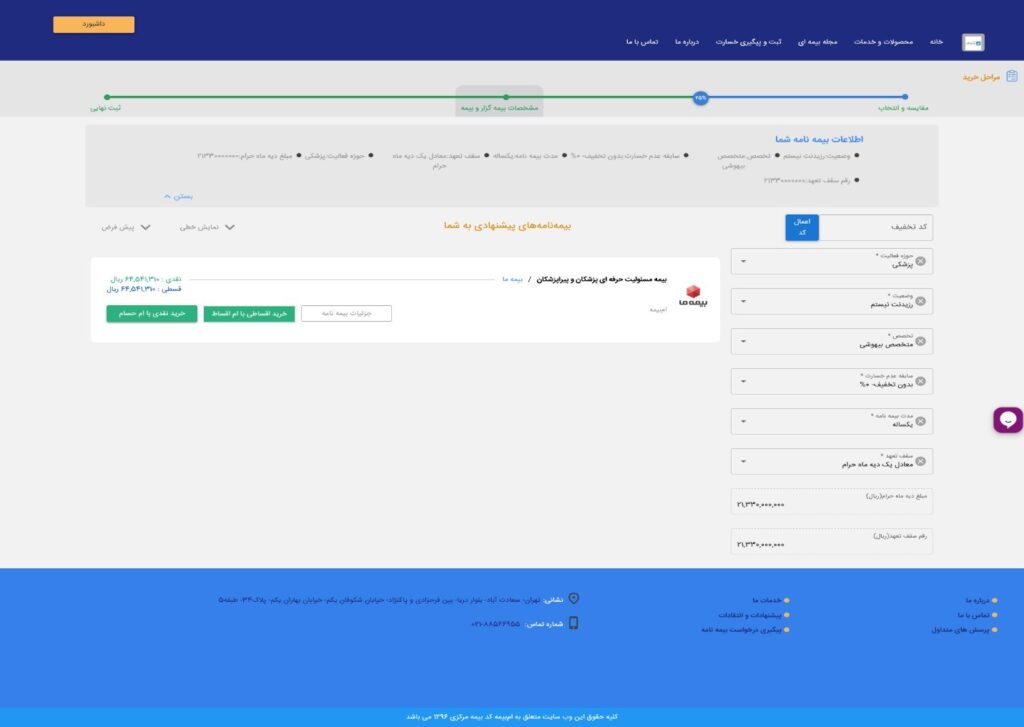Click the خرید نقدی با ام حساب button

click(152, 314)
